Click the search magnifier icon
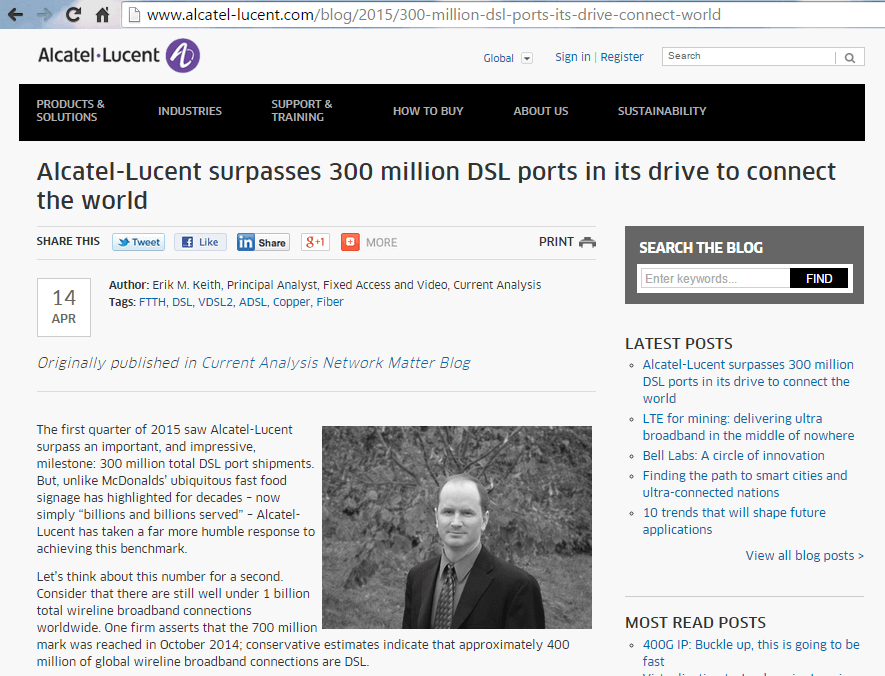The height and width of the screenshot is (676, 885). [850, 58]
